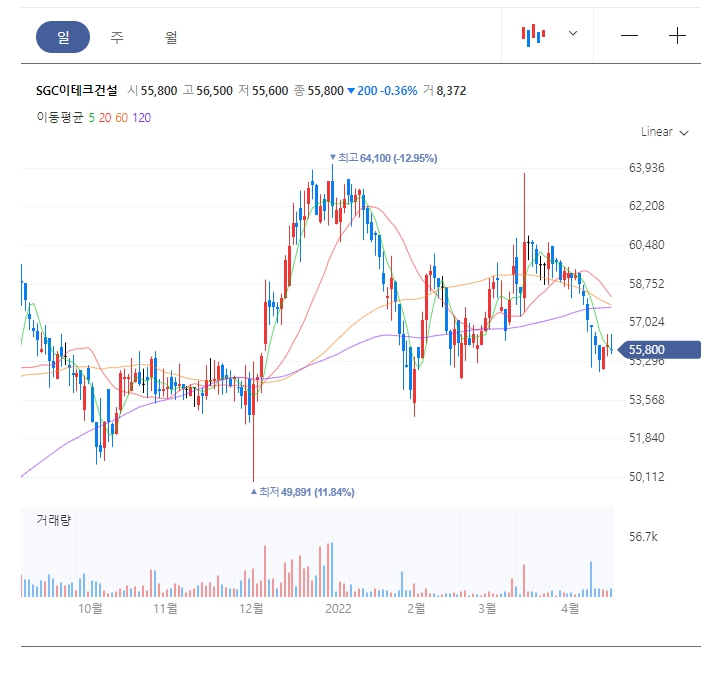This screenshot has width=710, height=675.
Task: Expand the chart type dropdown chevron
Action: 573,33
